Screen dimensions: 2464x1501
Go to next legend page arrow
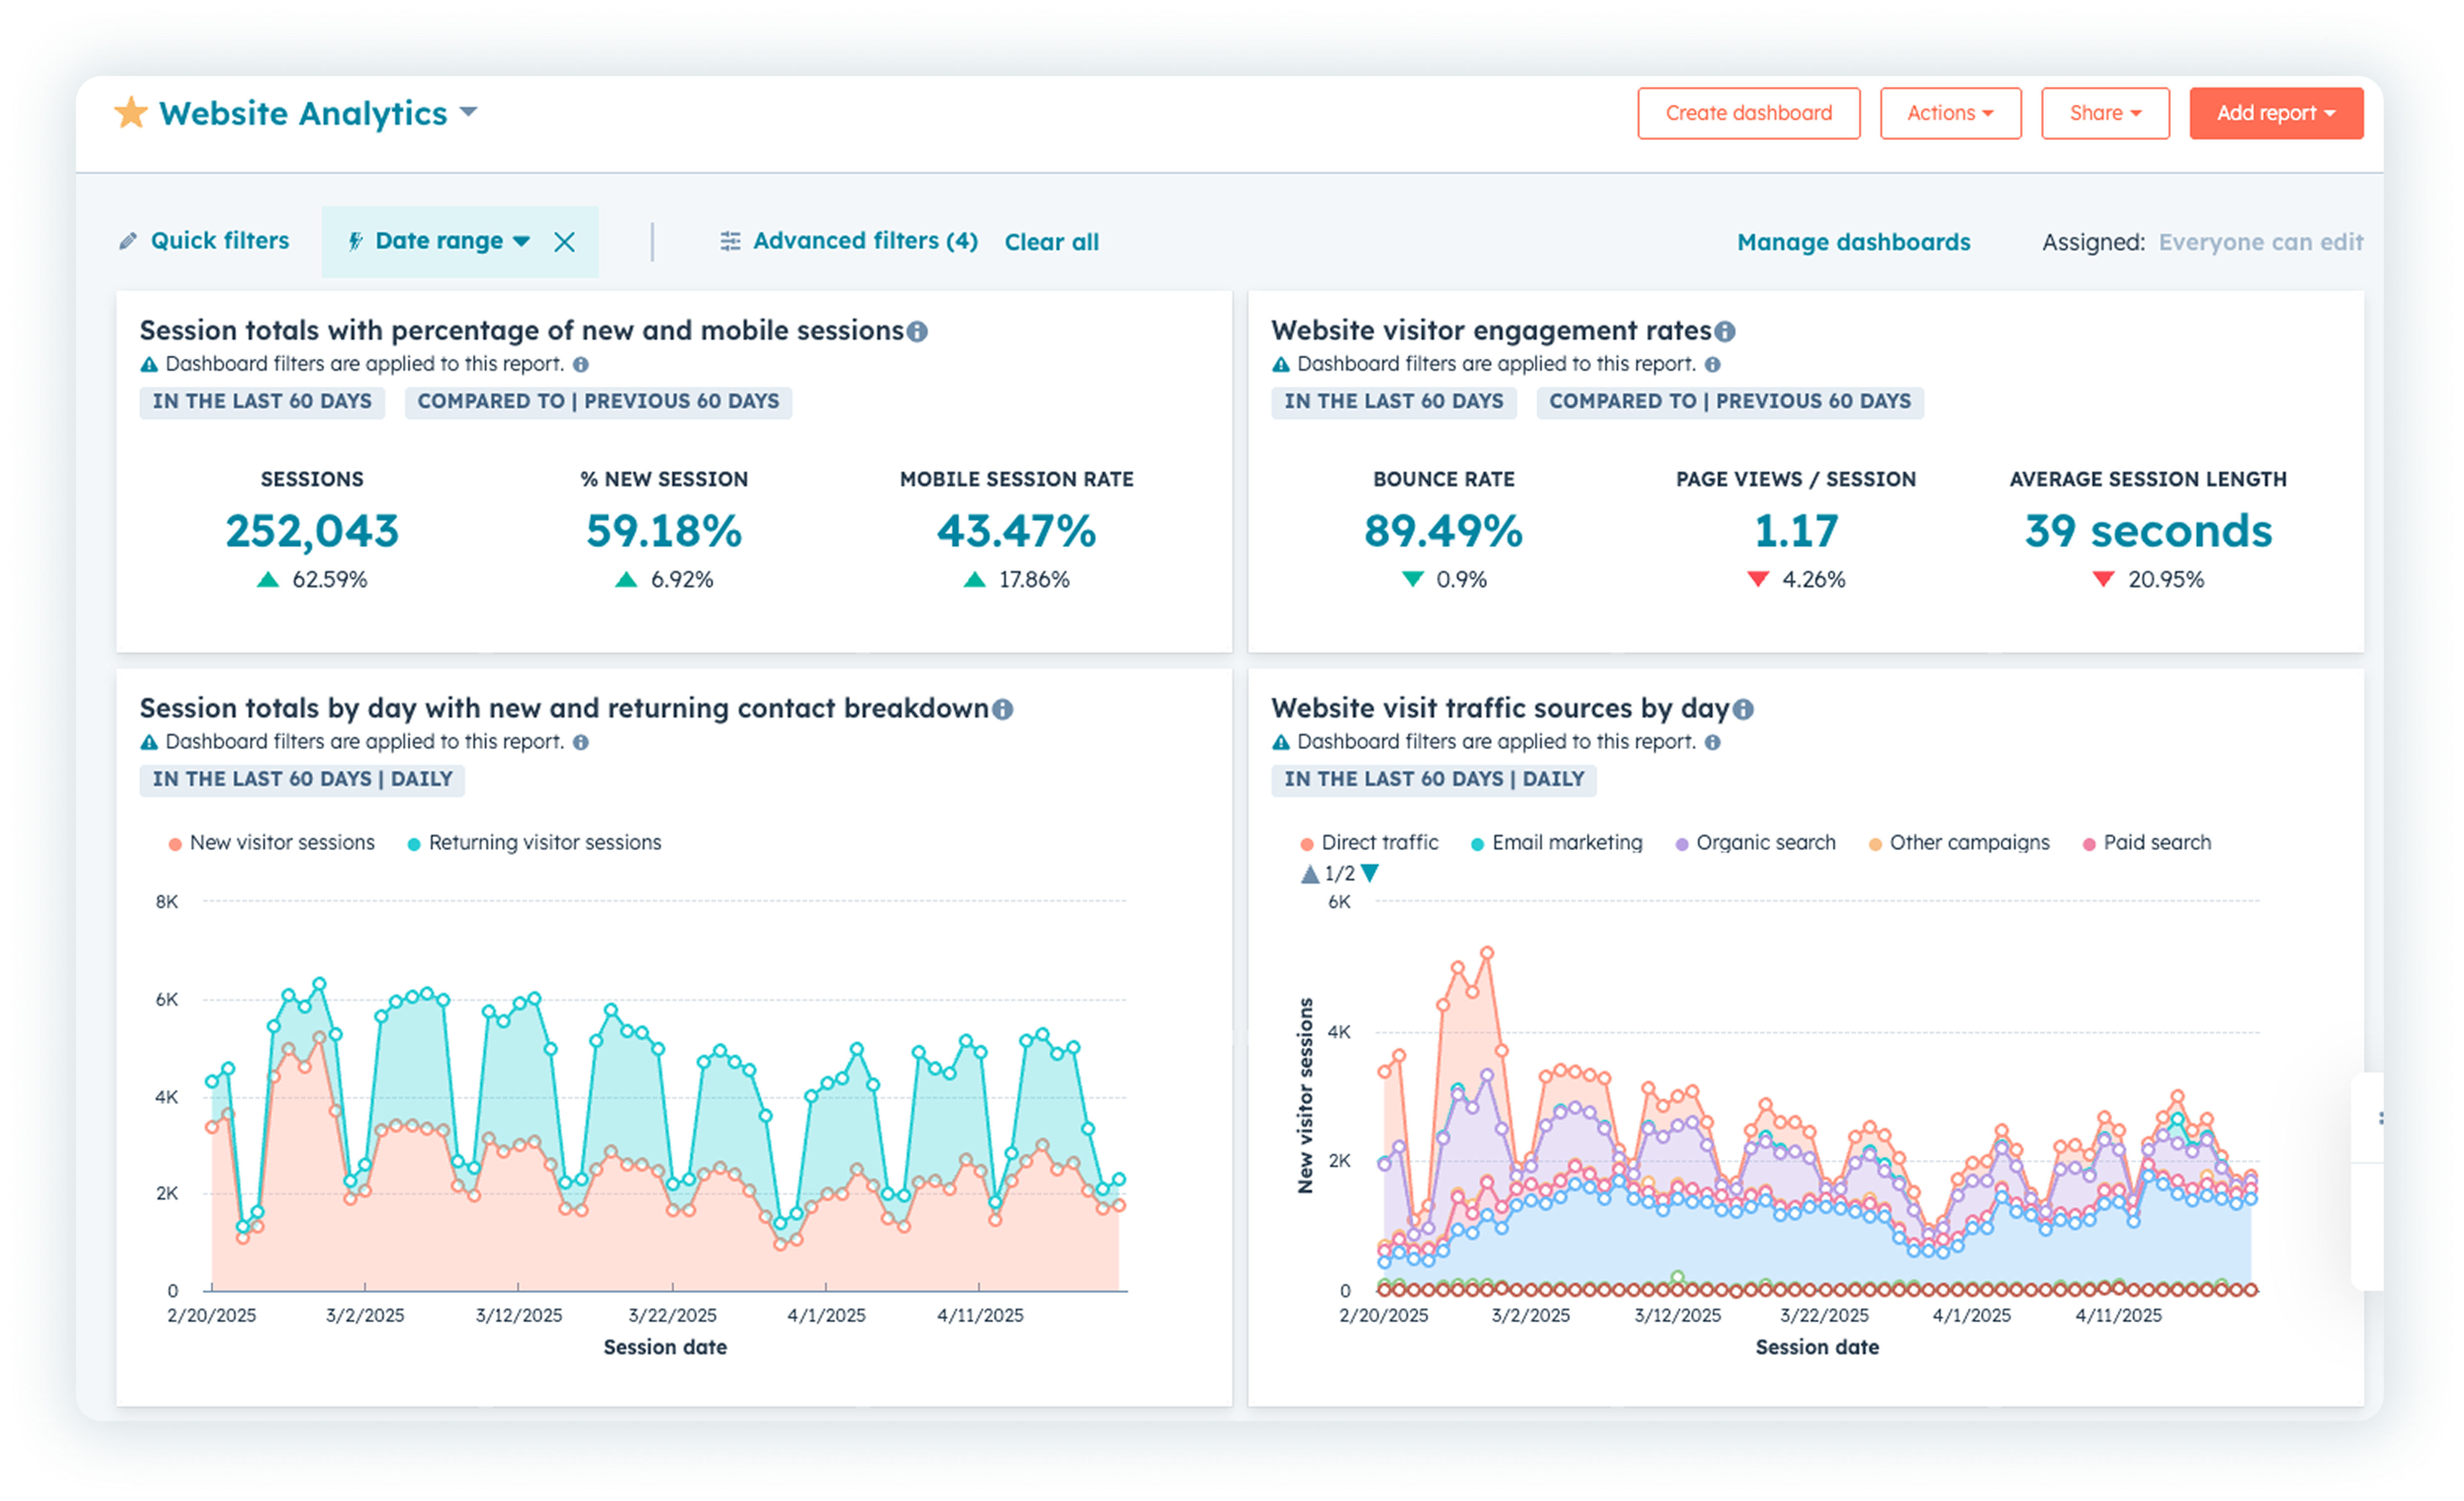(1371, 874)
